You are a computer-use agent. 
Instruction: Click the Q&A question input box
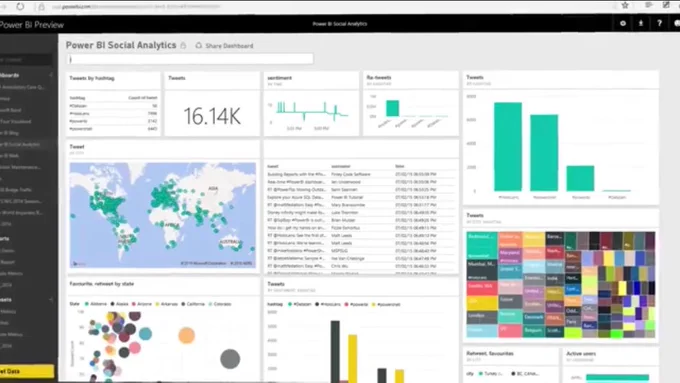190,59
